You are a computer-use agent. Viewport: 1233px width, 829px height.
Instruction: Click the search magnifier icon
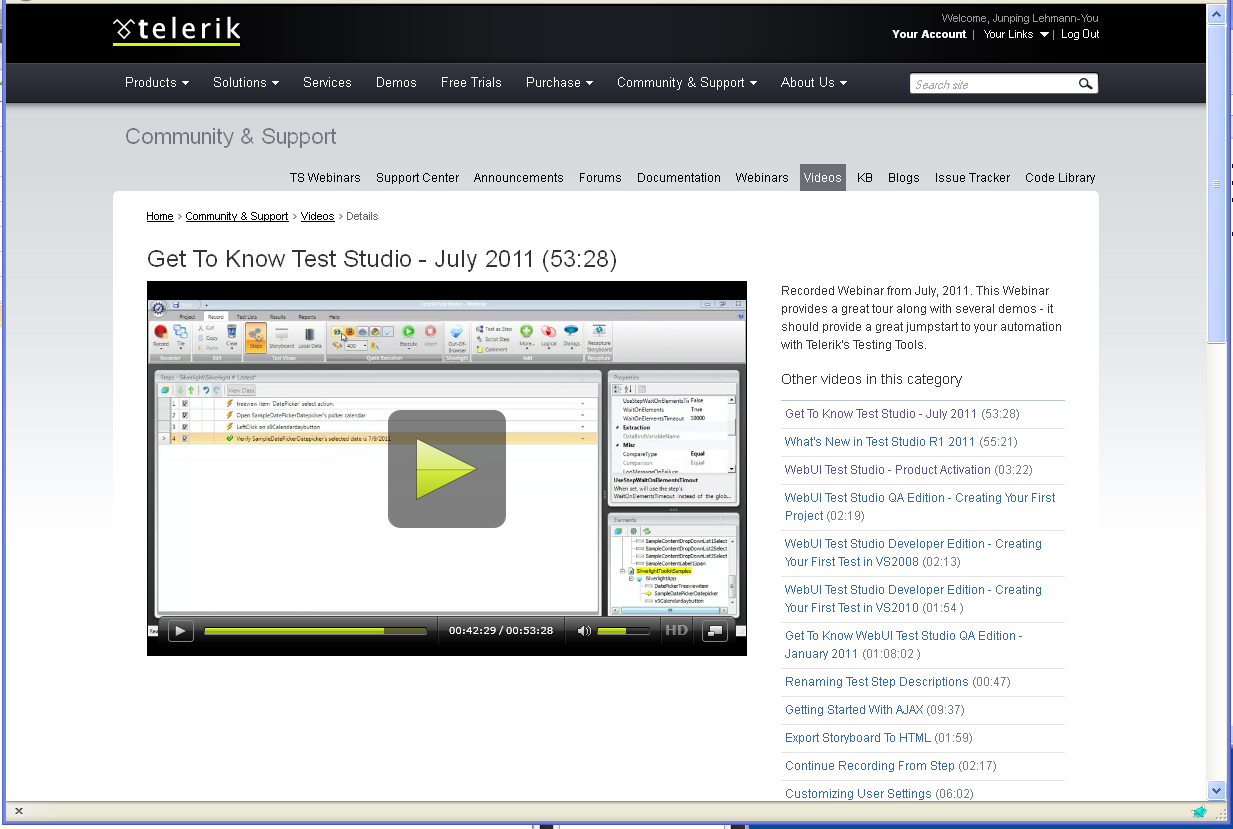(x=1085, y=84)
